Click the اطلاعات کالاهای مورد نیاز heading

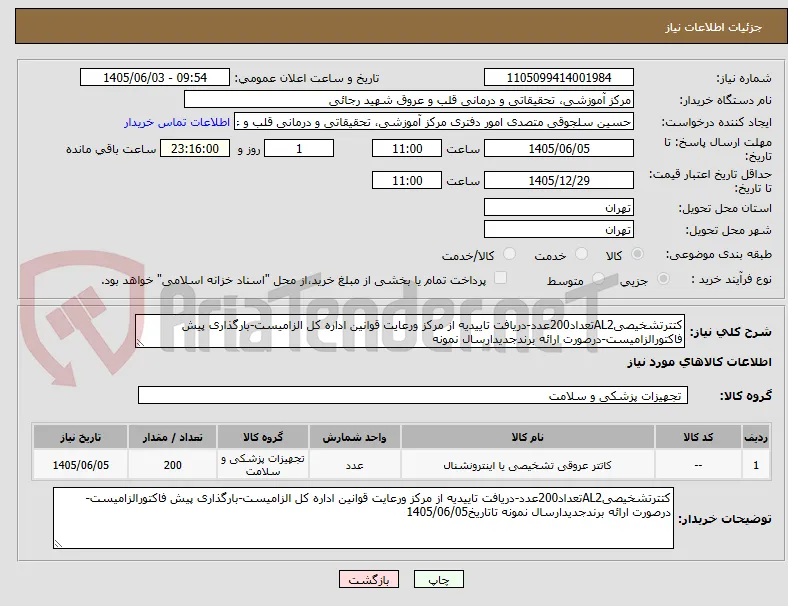[699, 362]
